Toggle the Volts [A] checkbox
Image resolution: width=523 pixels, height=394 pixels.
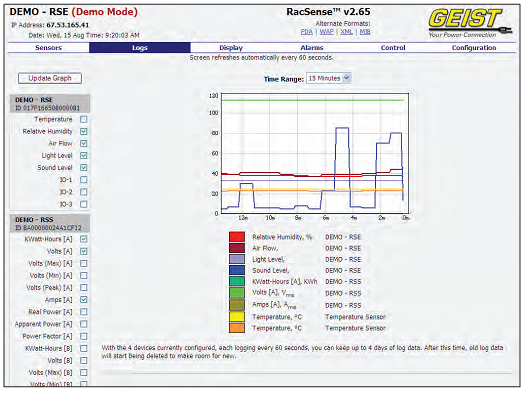(x=84, y=251)
